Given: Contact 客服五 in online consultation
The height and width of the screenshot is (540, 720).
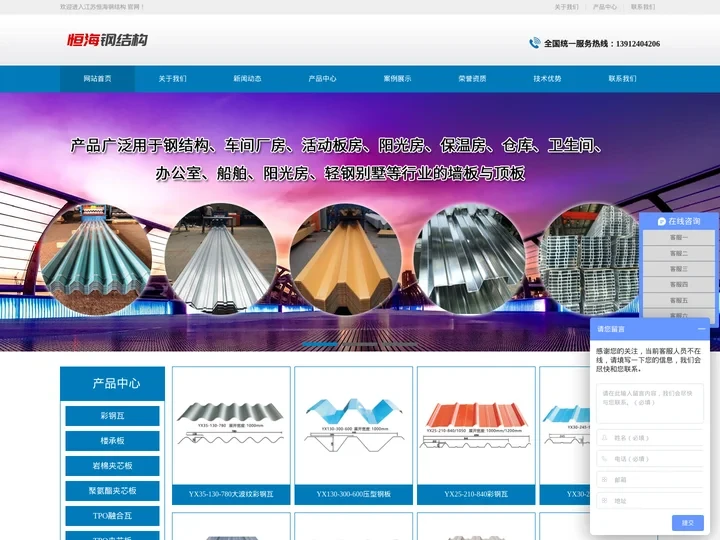Looking at the screenshot, I should [x=679, y=300].
